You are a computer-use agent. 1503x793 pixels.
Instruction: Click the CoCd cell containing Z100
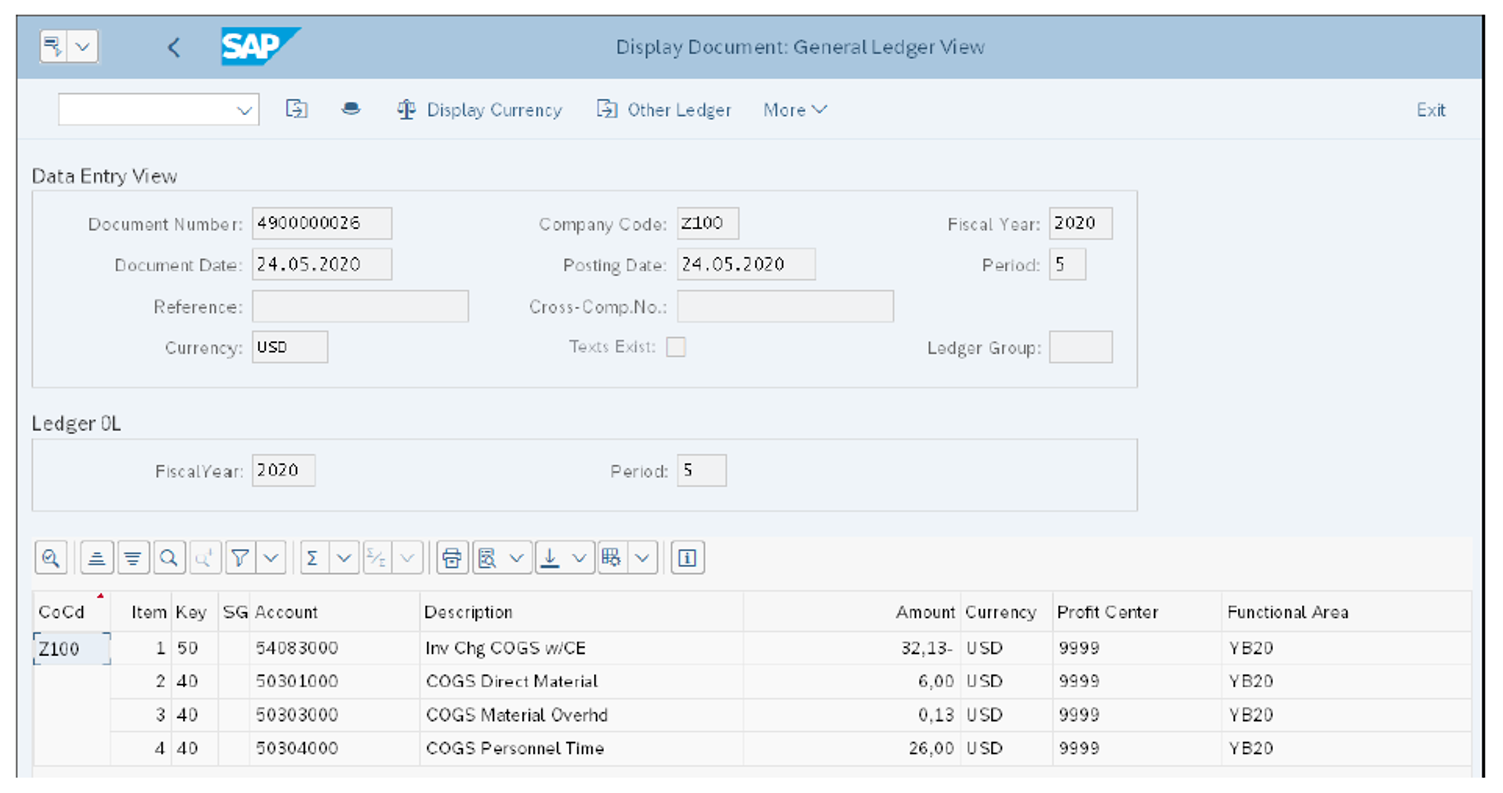click(x=70, y=648)
